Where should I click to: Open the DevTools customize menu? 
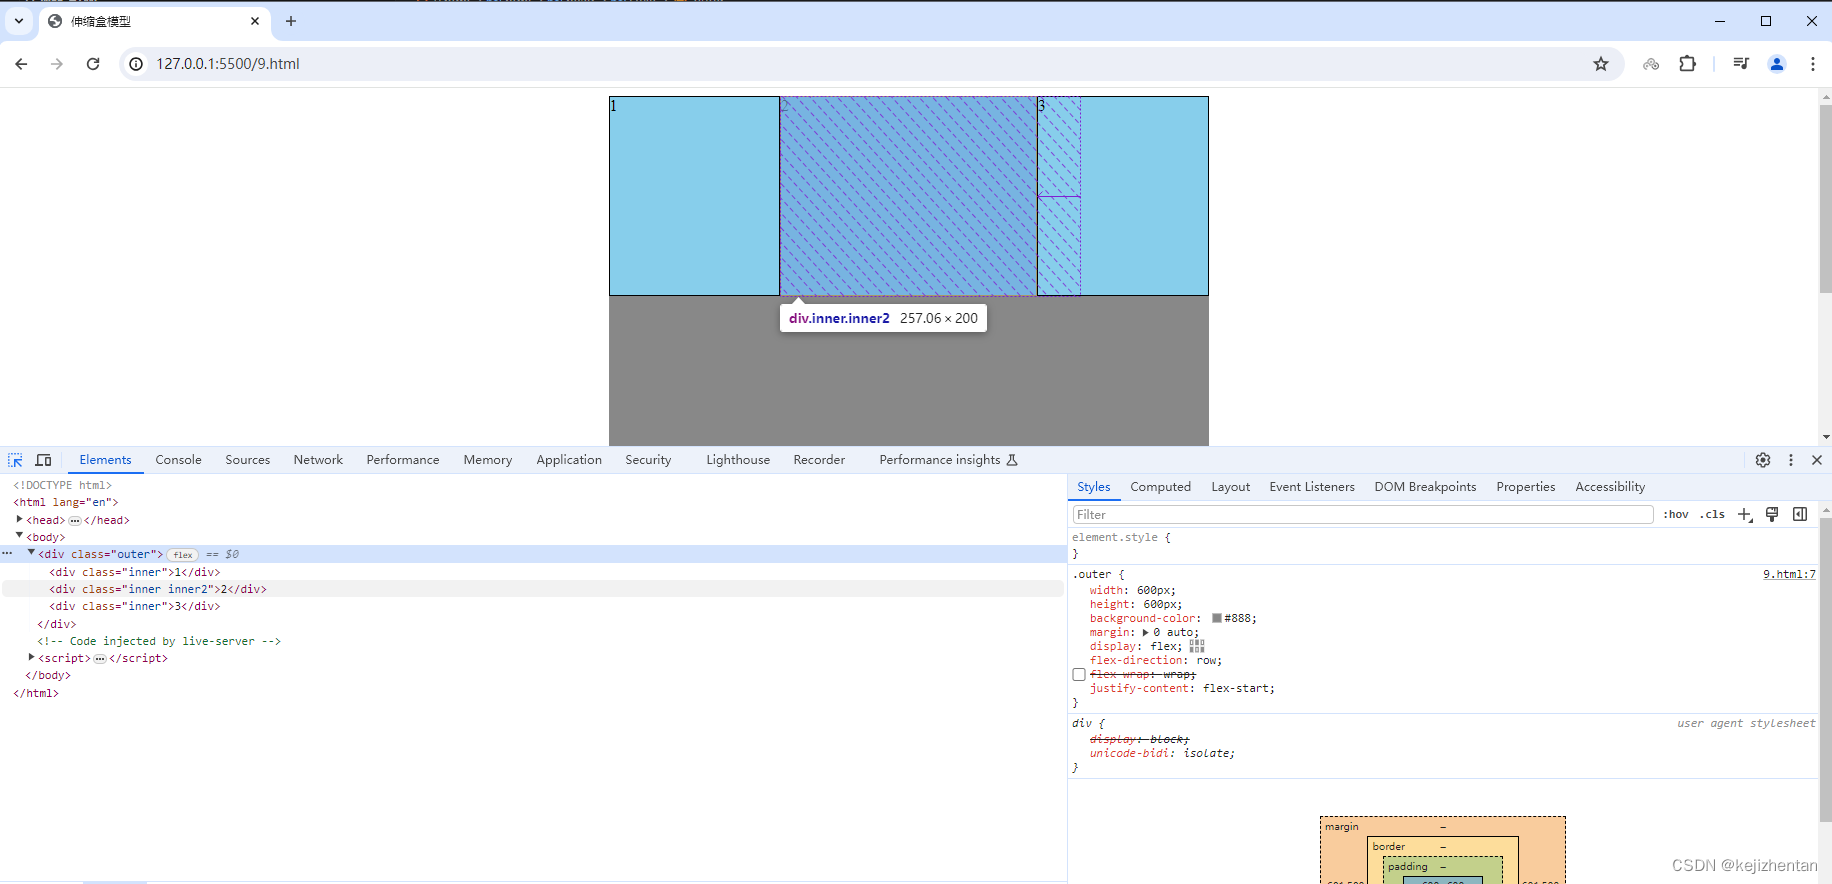(1791, 460)
